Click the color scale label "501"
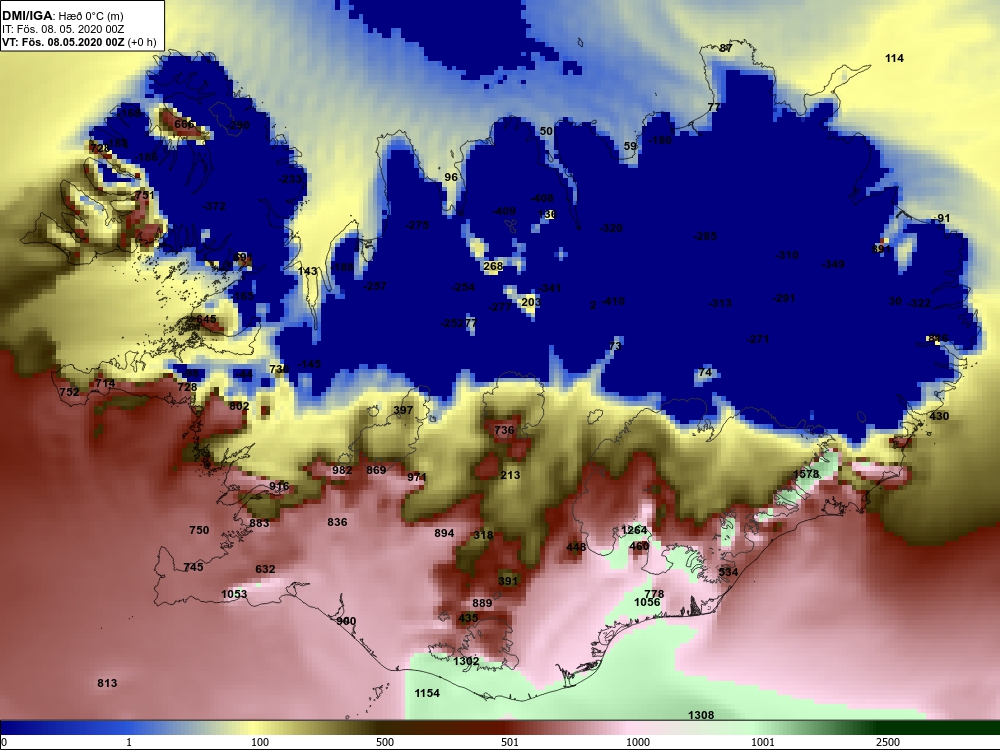 tap(510, 742)
